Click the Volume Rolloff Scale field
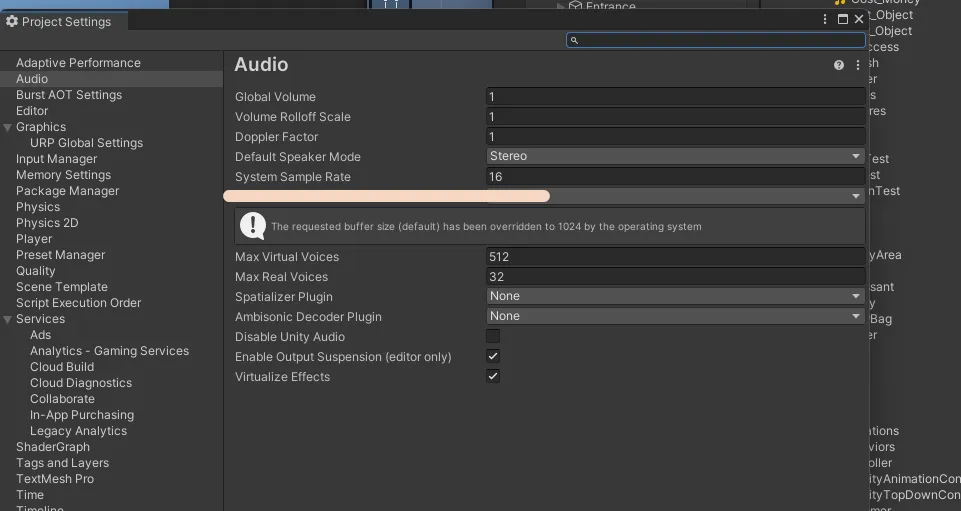This screenshot has width=961, height=511. coord(675,116)
